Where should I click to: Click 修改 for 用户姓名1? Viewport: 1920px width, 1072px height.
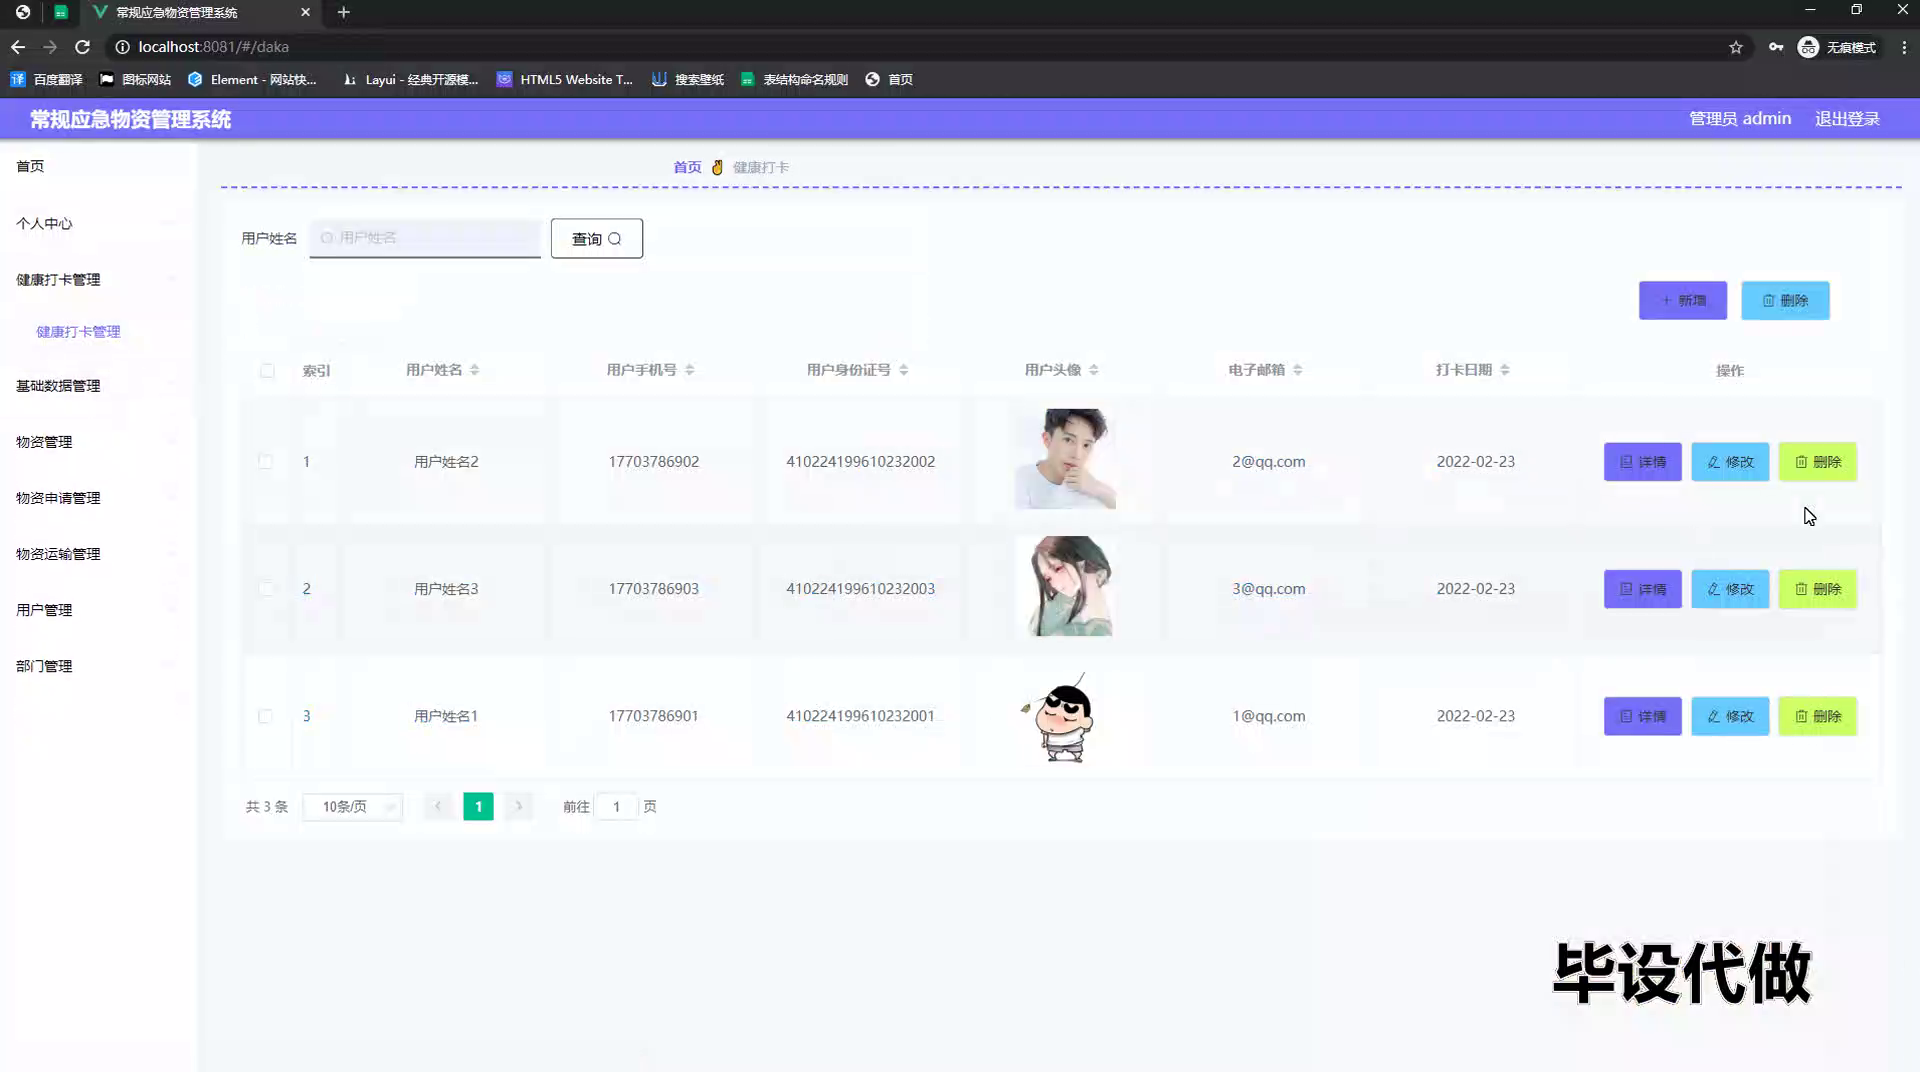point(1730,716)
